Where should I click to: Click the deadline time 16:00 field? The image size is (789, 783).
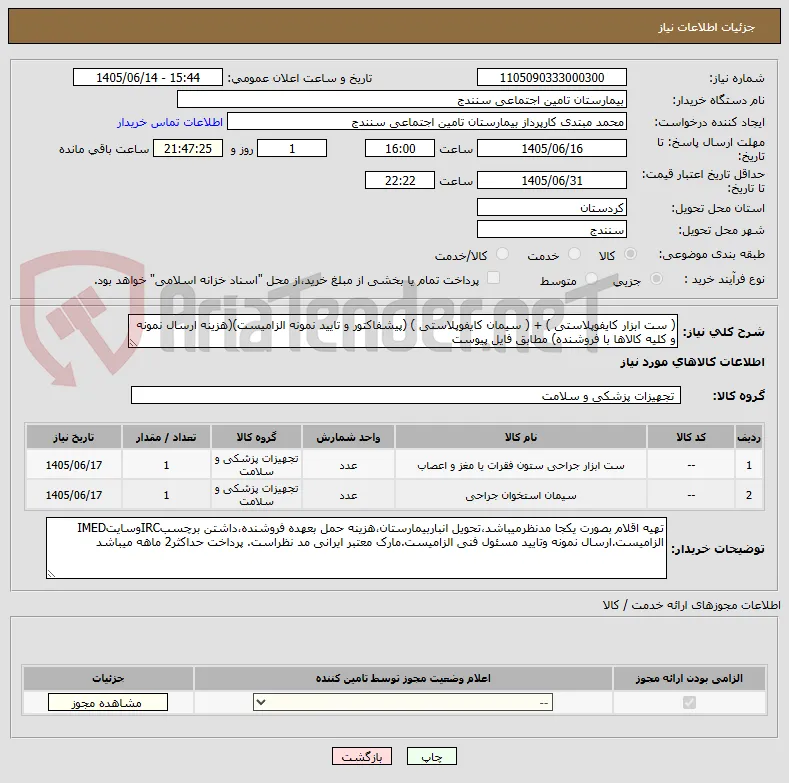point(400,148)
